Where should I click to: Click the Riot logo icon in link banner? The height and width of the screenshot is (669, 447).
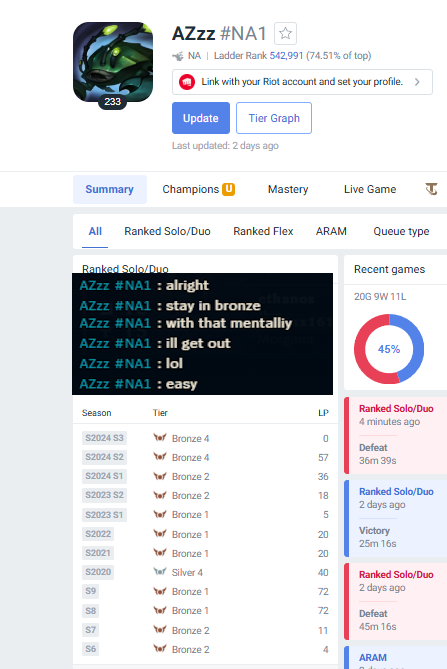(187, 82)
